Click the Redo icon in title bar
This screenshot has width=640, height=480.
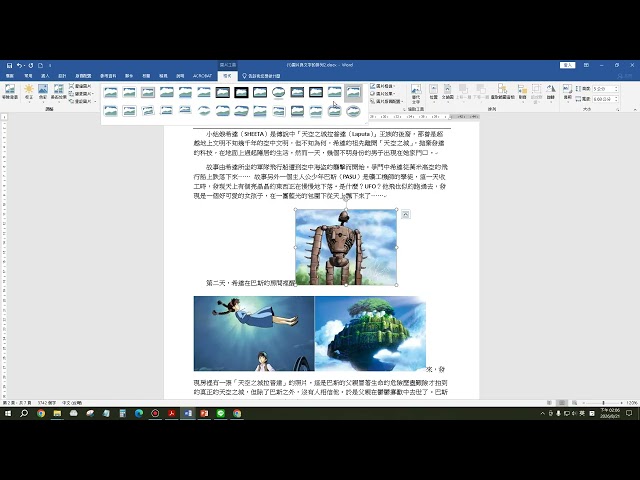point(31,65)
